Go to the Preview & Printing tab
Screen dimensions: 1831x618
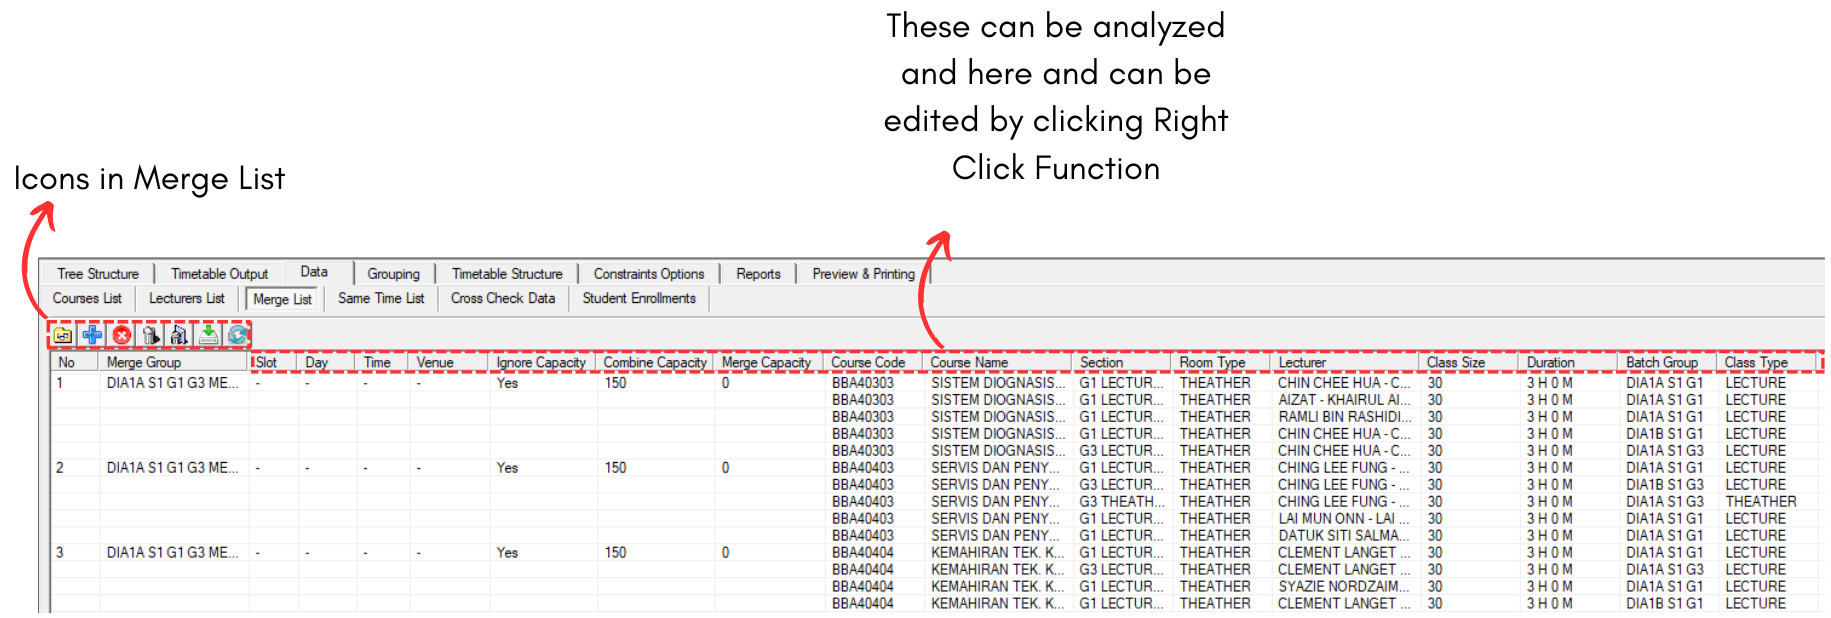862,274
